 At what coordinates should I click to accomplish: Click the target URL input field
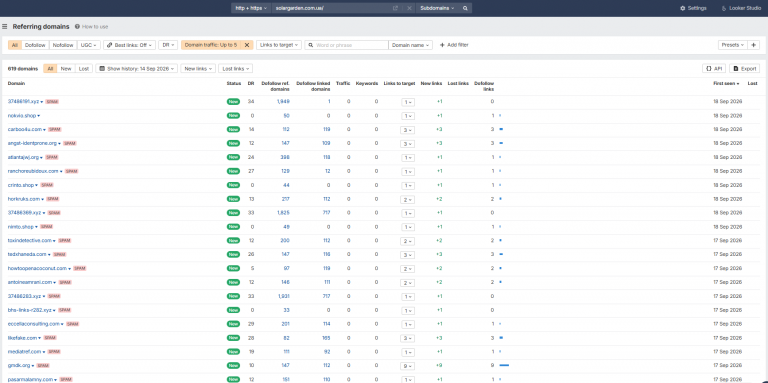coord(332,8)
